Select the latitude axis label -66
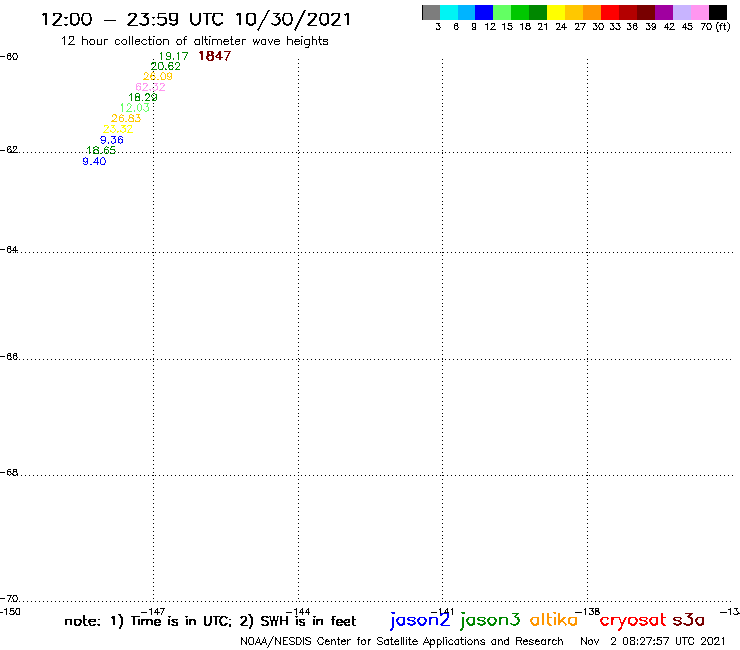 9,357
